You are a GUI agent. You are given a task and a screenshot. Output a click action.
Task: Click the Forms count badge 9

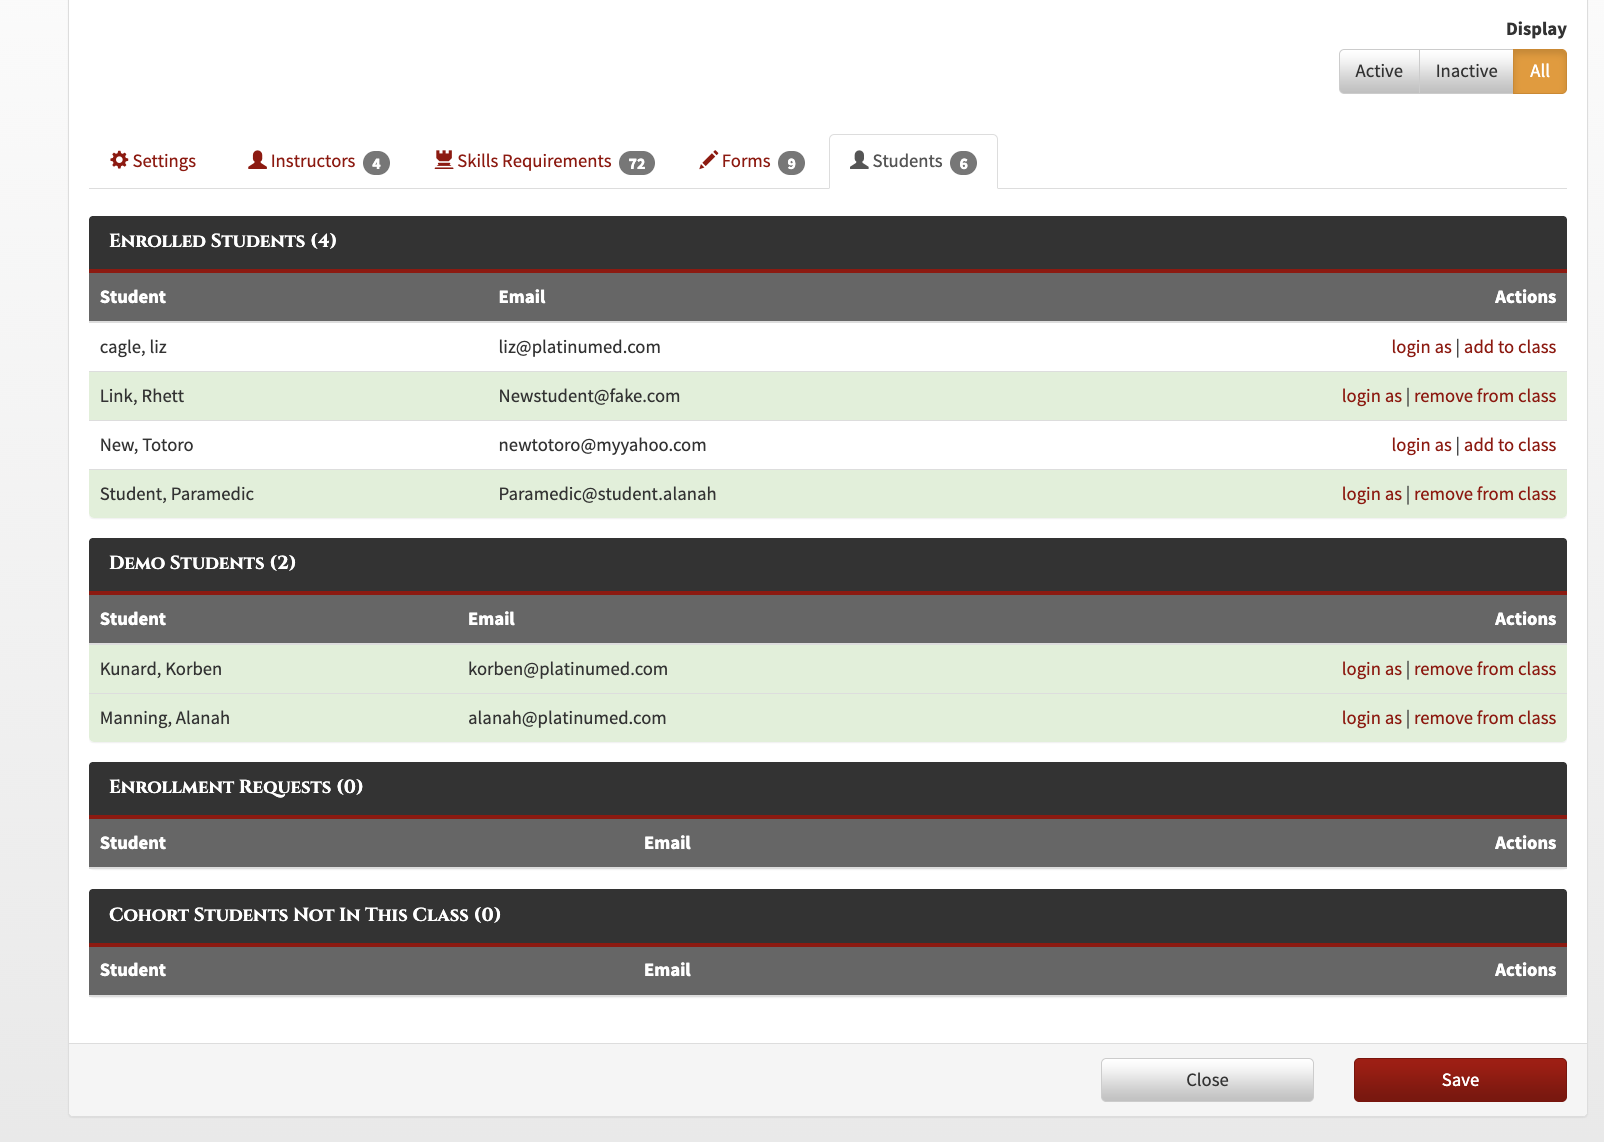791,163
